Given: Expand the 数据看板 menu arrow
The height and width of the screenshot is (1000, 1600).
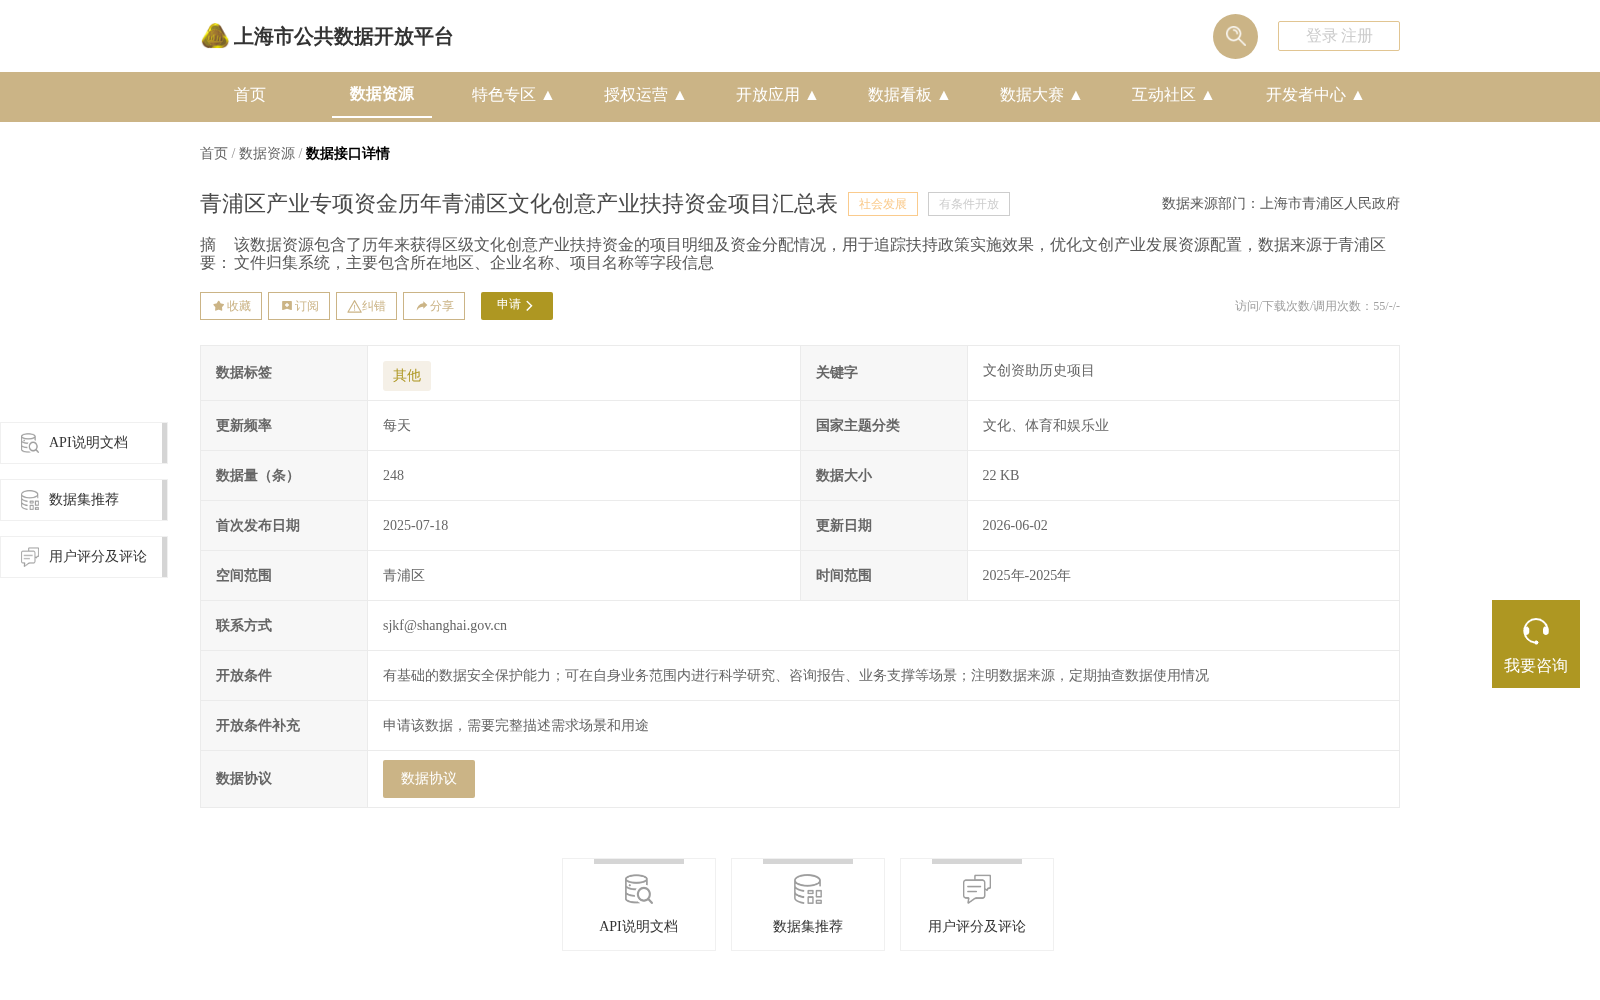Looking at the screenshot, I should (944, 95).
